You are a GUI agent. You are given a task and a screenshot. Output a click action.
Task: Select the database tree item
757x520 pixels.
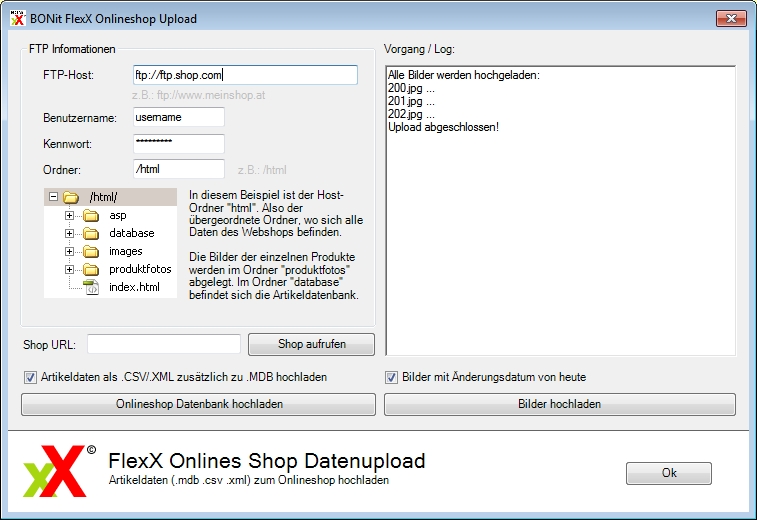point(131,233)
